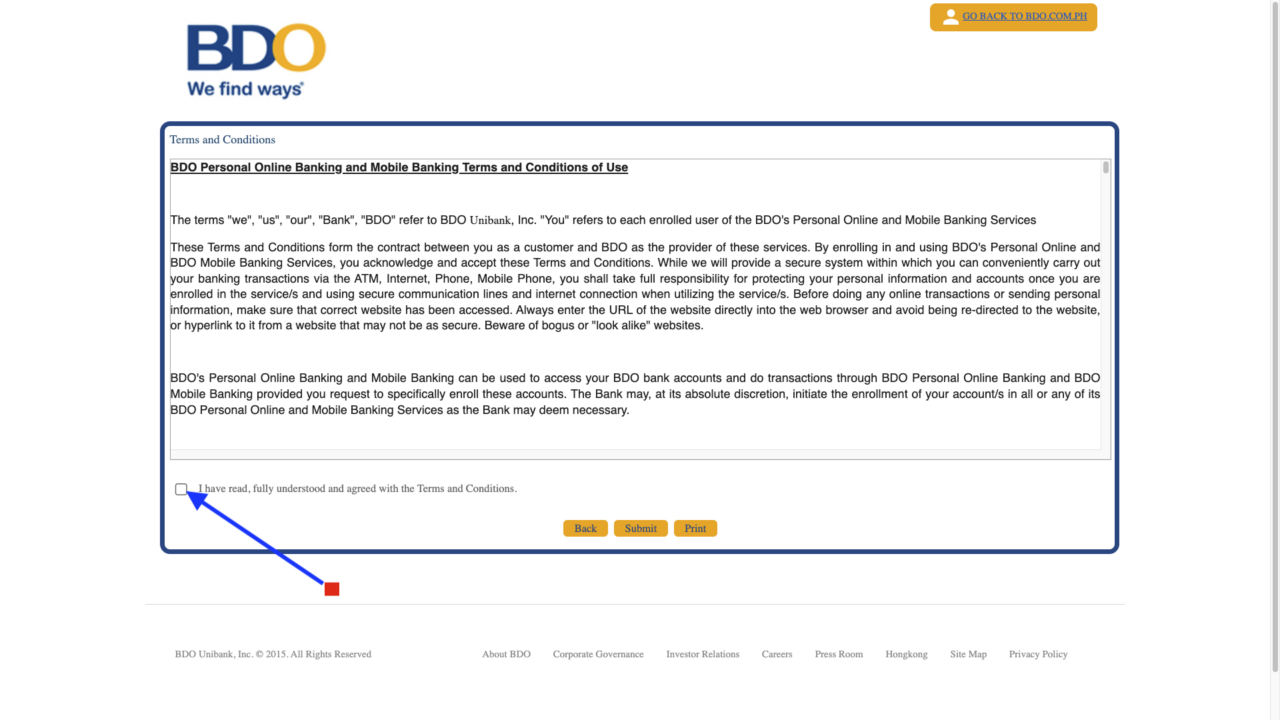This screenshot has height=720, width=1280.
Task: Click the BDO Unibank 2015 copyright text
Action: coord(273,654)
